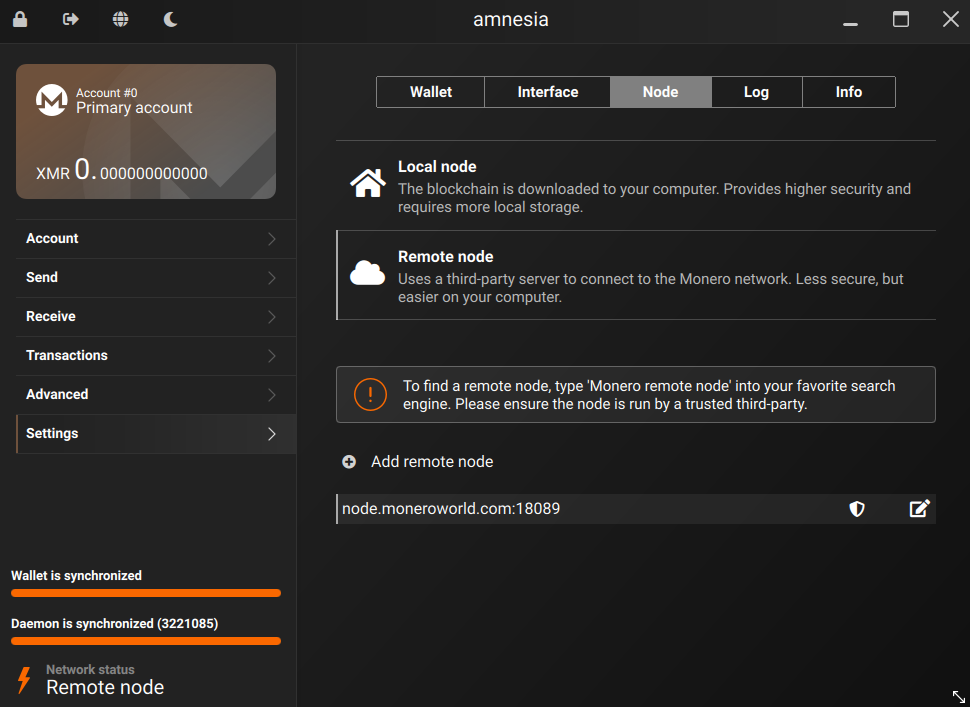Open language selection via the globe icon
970x707 pixels.
pyautogui.click(x=121, y=19)
